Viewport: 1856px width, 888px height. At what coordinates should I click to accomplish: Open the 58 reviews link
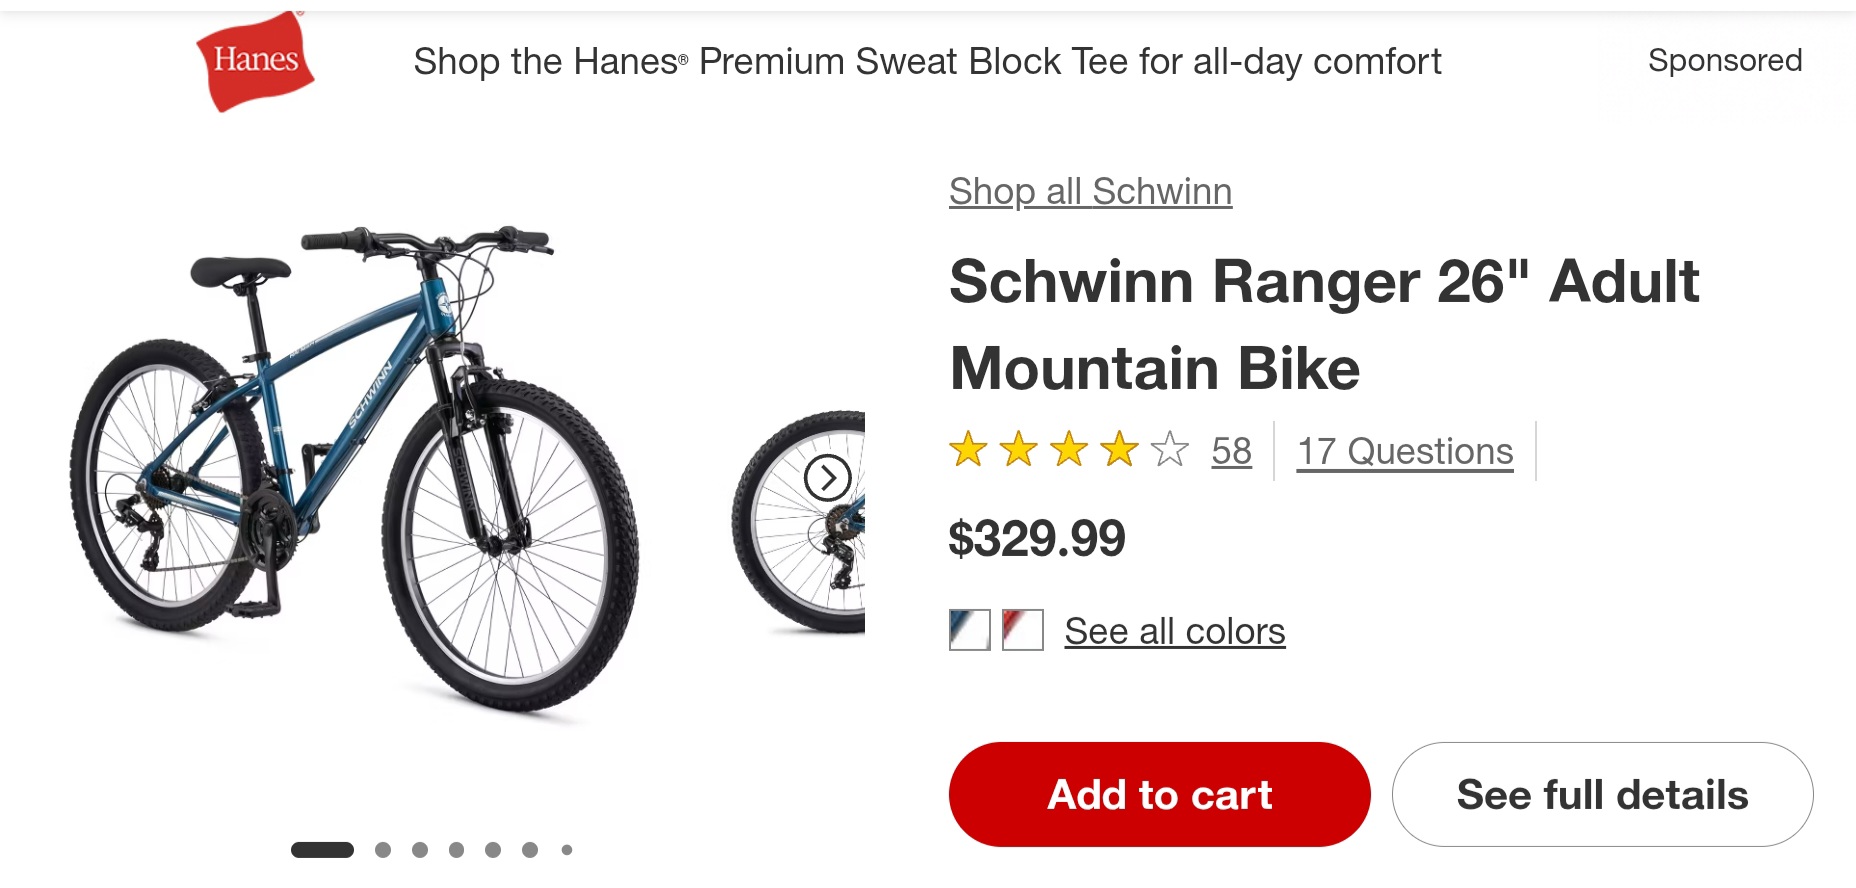1231,451
